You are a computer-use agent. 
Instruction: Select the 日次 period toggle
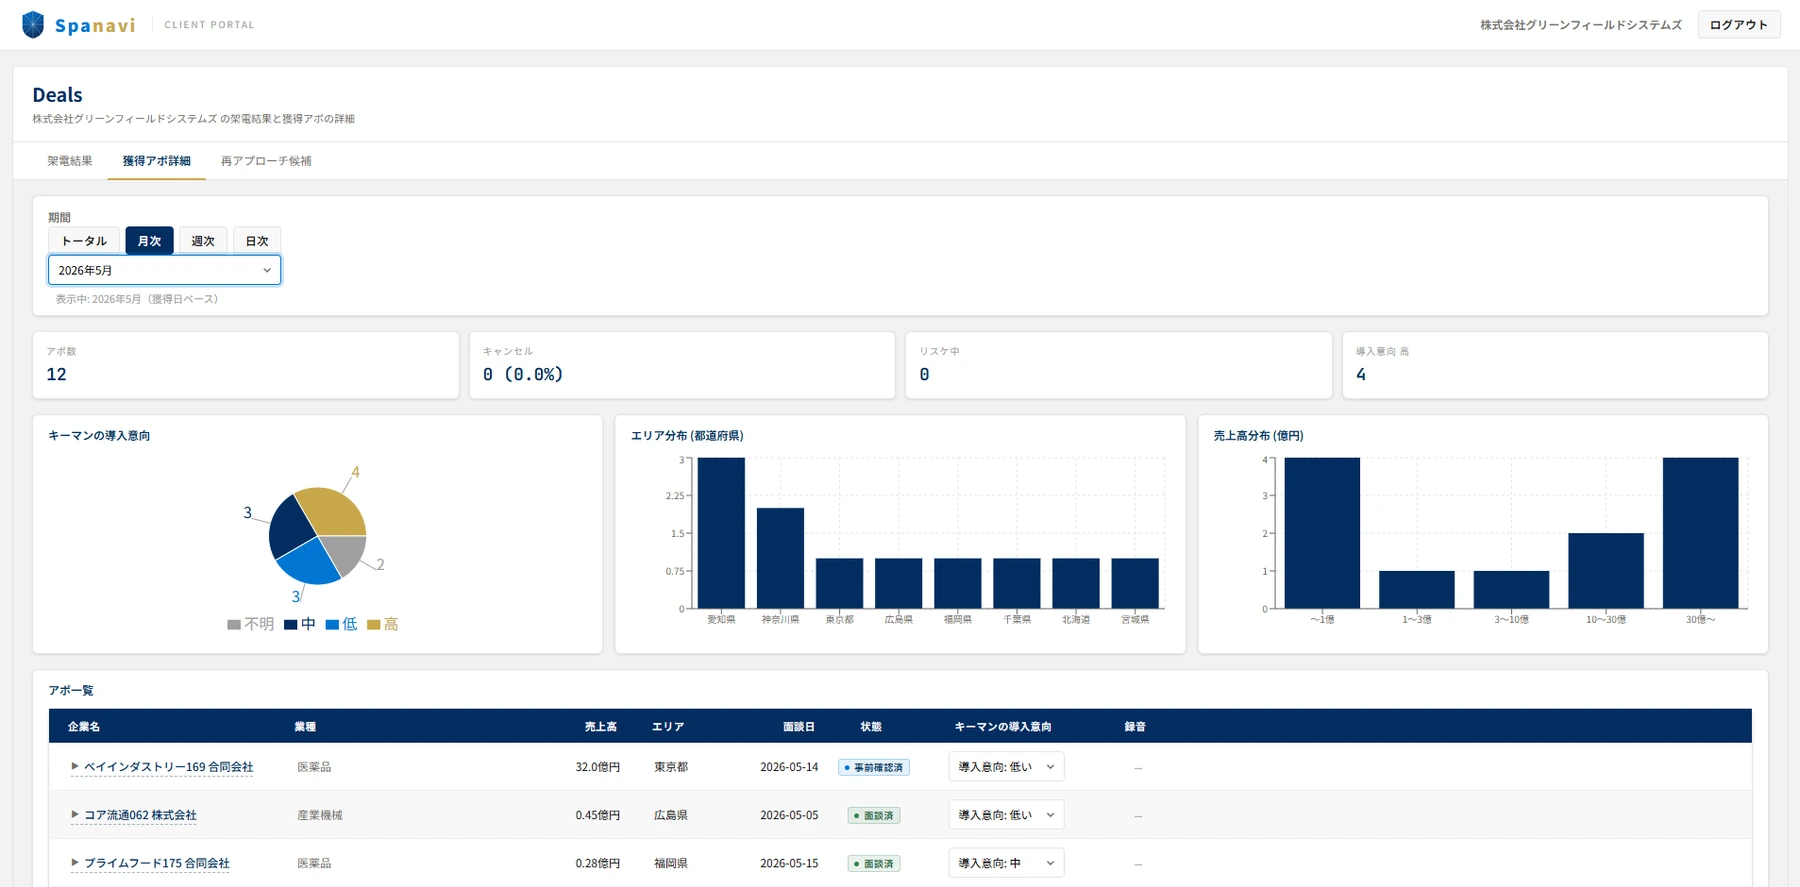pyautogui.click(x=257, y=241)
